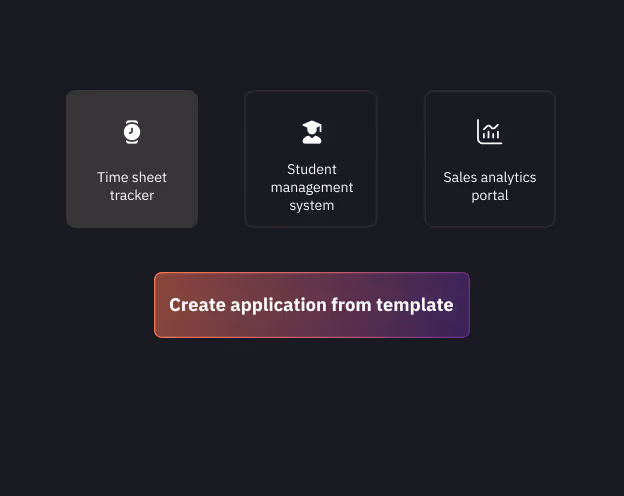Select the Time sheet tracker template card
The image size is (624, 496).
pos(132,159)
